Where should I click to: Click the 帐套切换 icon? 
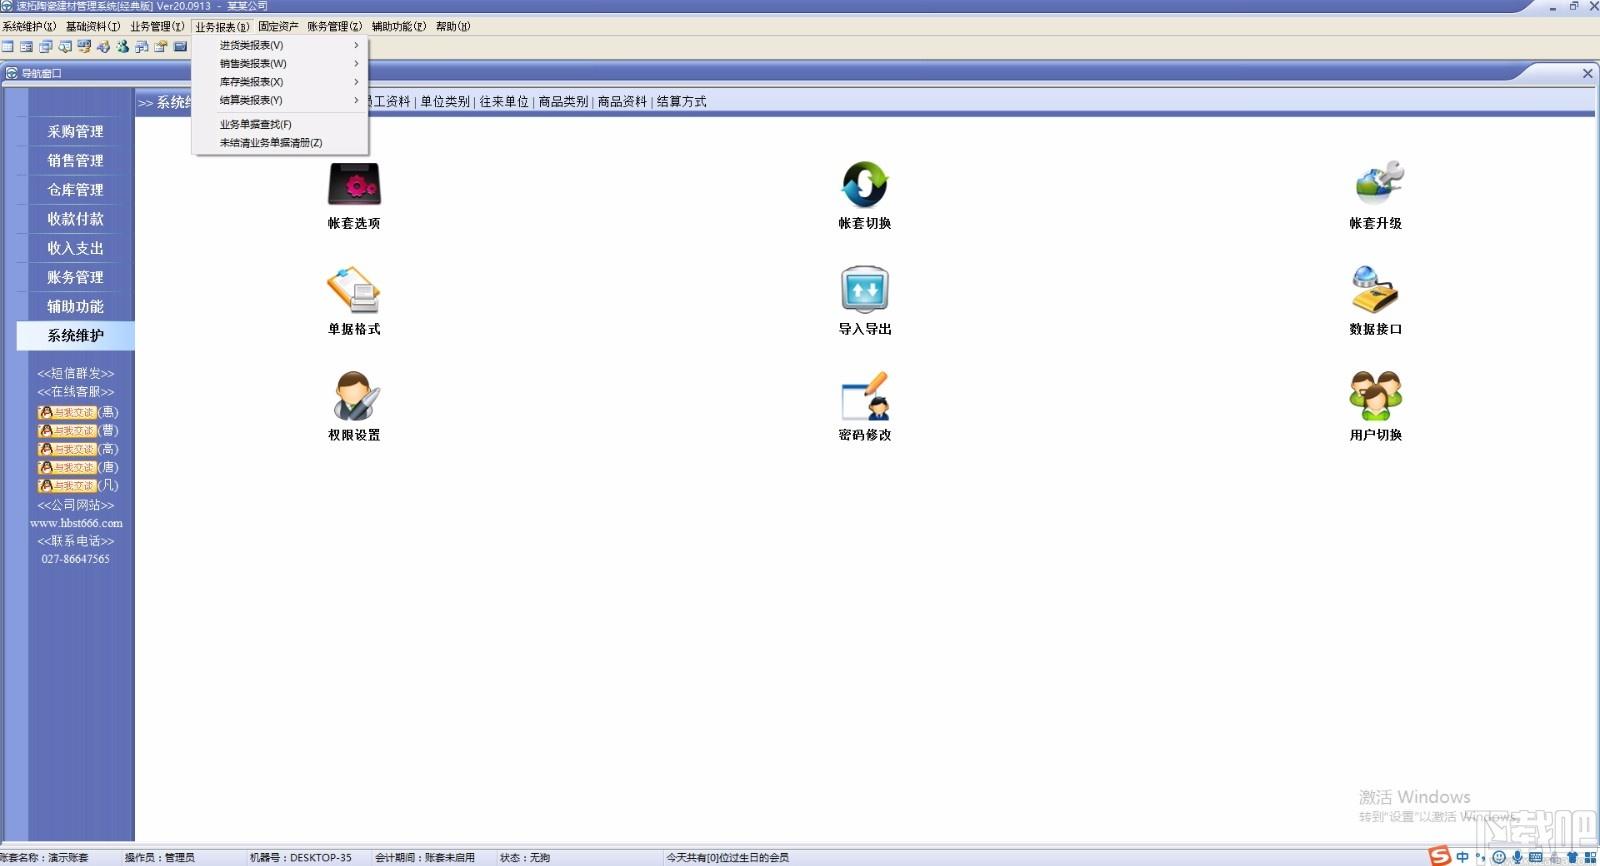click(x=864, y=185)
